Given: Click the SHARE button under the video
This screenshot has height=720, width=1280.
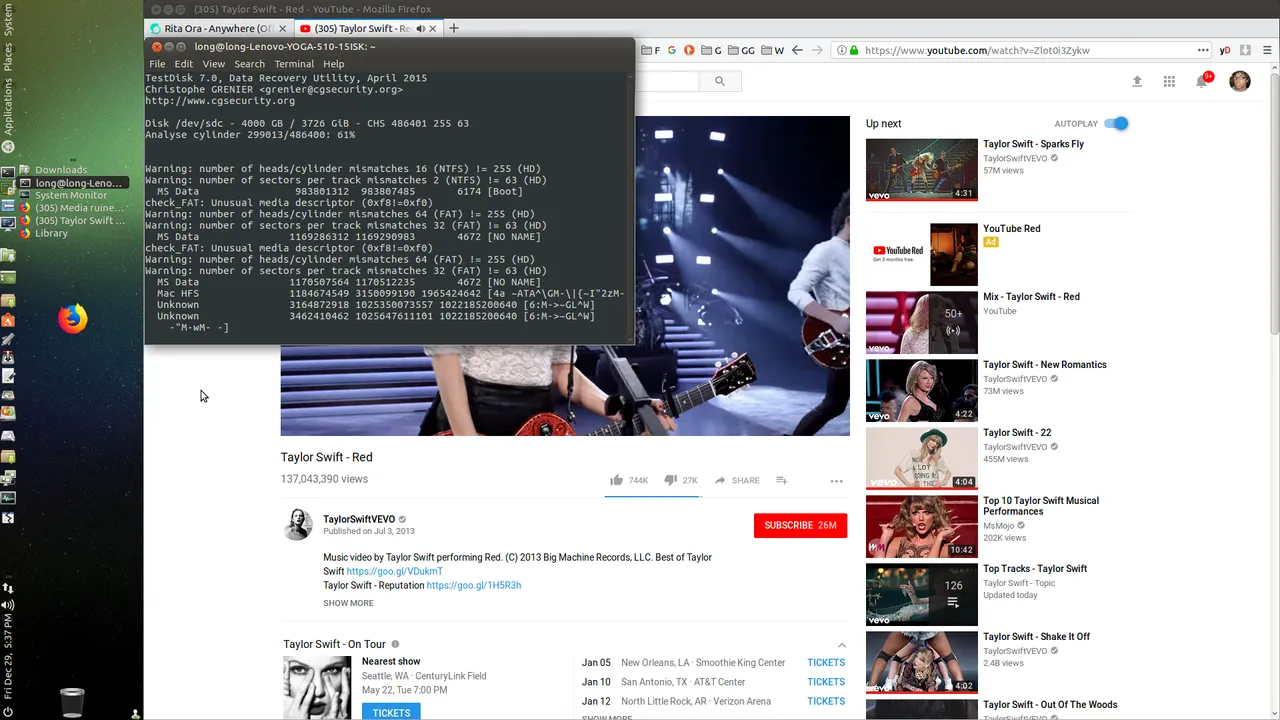Looking at the screenshot, I should (x=737, y=480).
